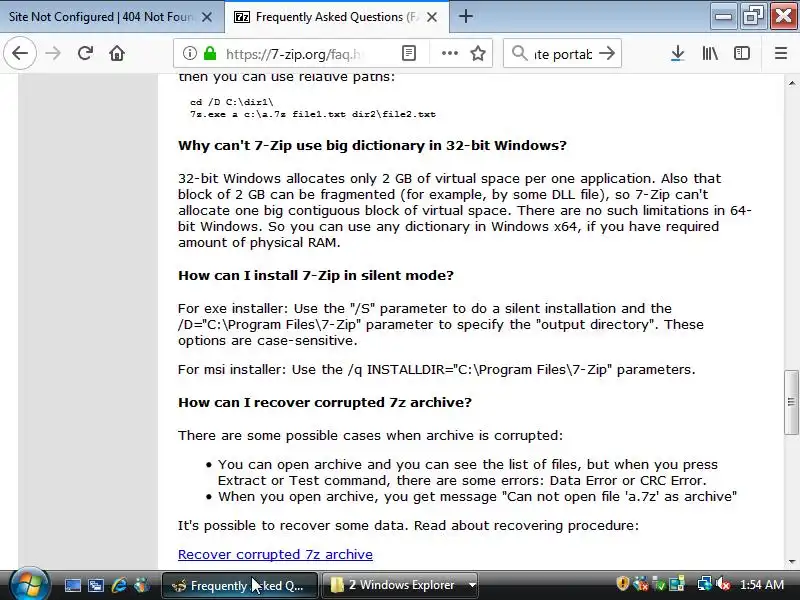The width and height of the screenshot is (800, 600).
Task: Open the Recover corrupted 7z archive link
Action: point(275,555)
